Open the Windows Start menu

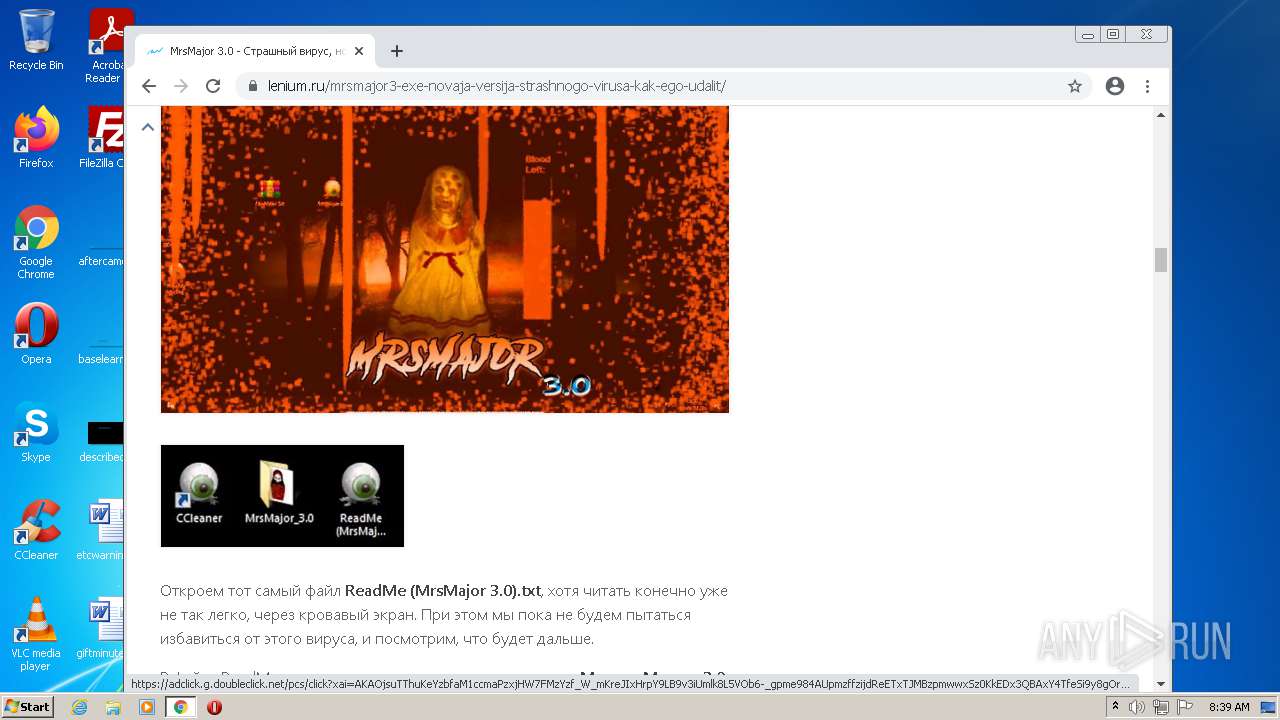click(x=27, y=706)
